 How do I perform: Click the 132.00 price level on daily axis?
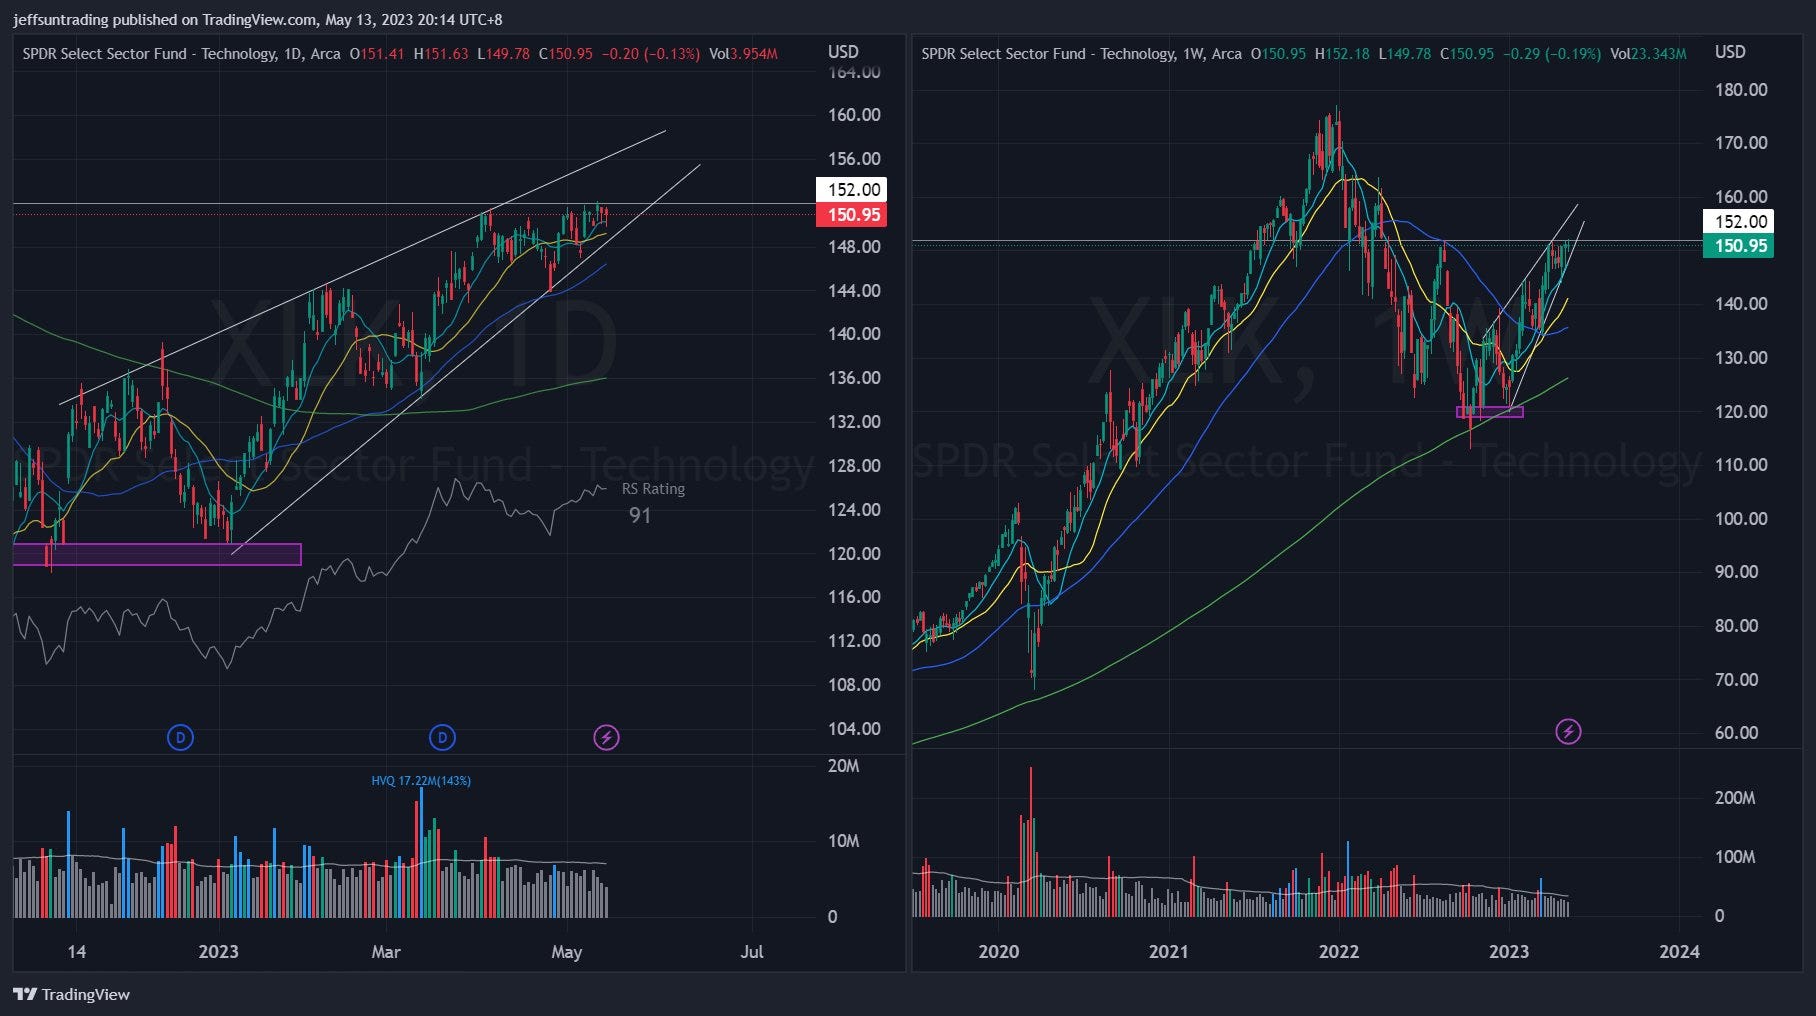[x=854, y=422]
